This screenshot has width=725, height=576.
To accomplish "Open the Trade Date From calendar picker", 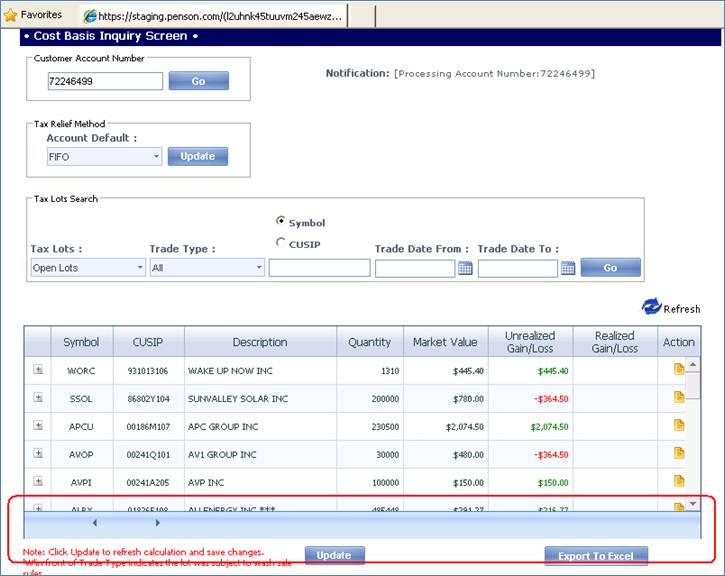I will coord(465,268).
